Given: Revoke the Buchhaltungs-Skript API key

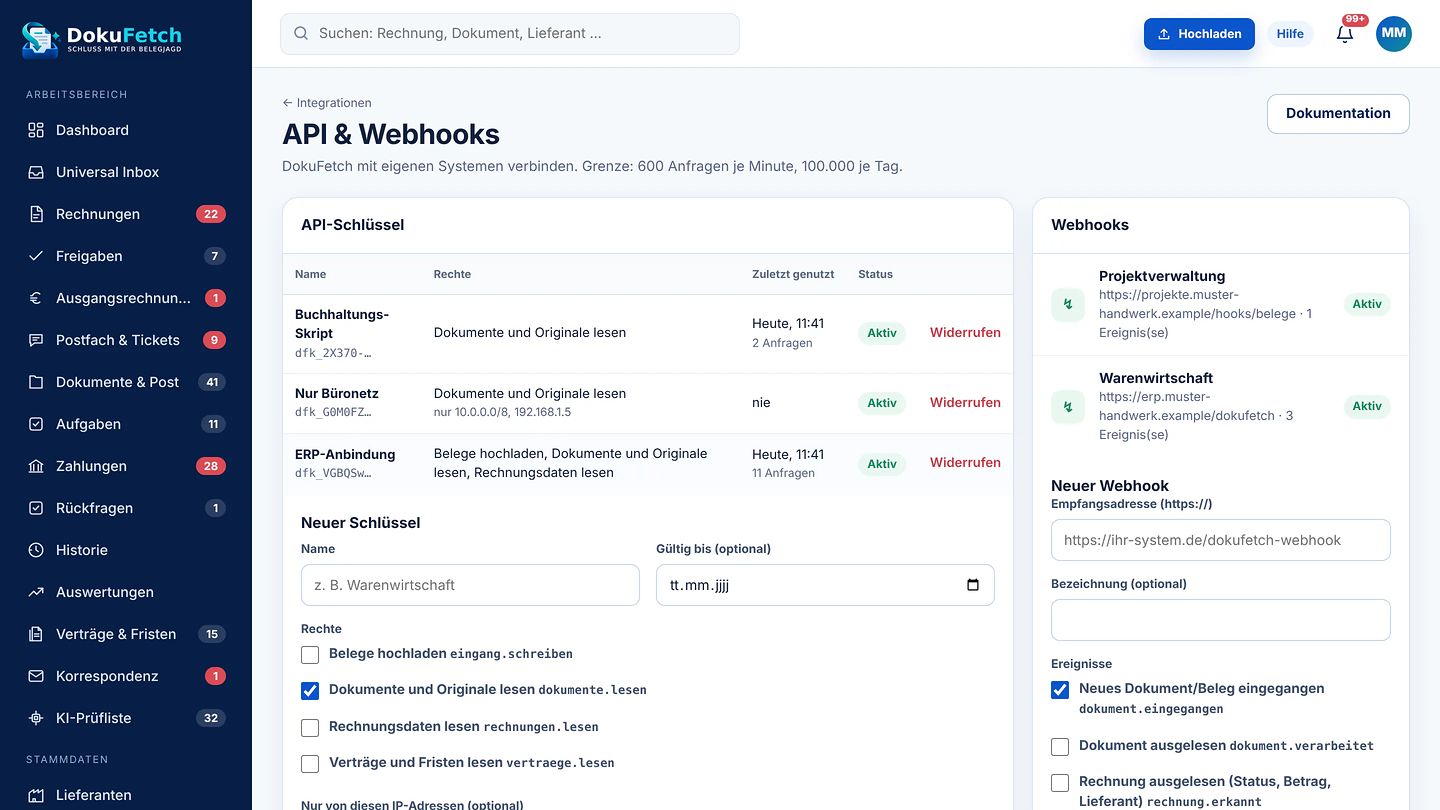Looking at the screenshot, I should [x=965, y=333].
